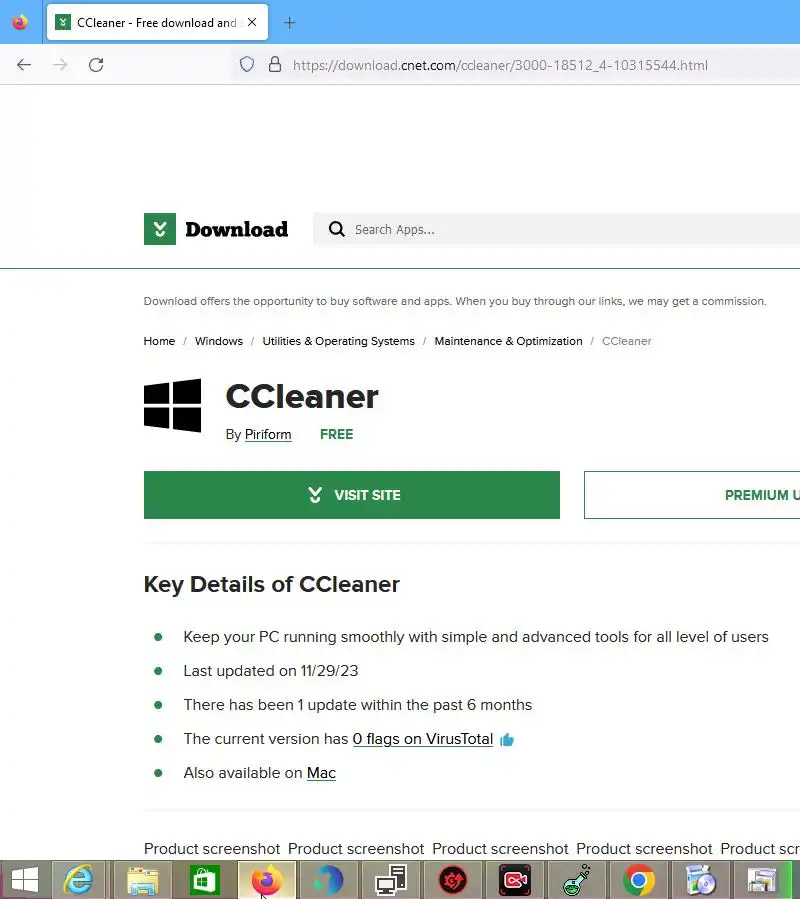Open the Piriform developer link
800x899 pixels.
[268, 435]
